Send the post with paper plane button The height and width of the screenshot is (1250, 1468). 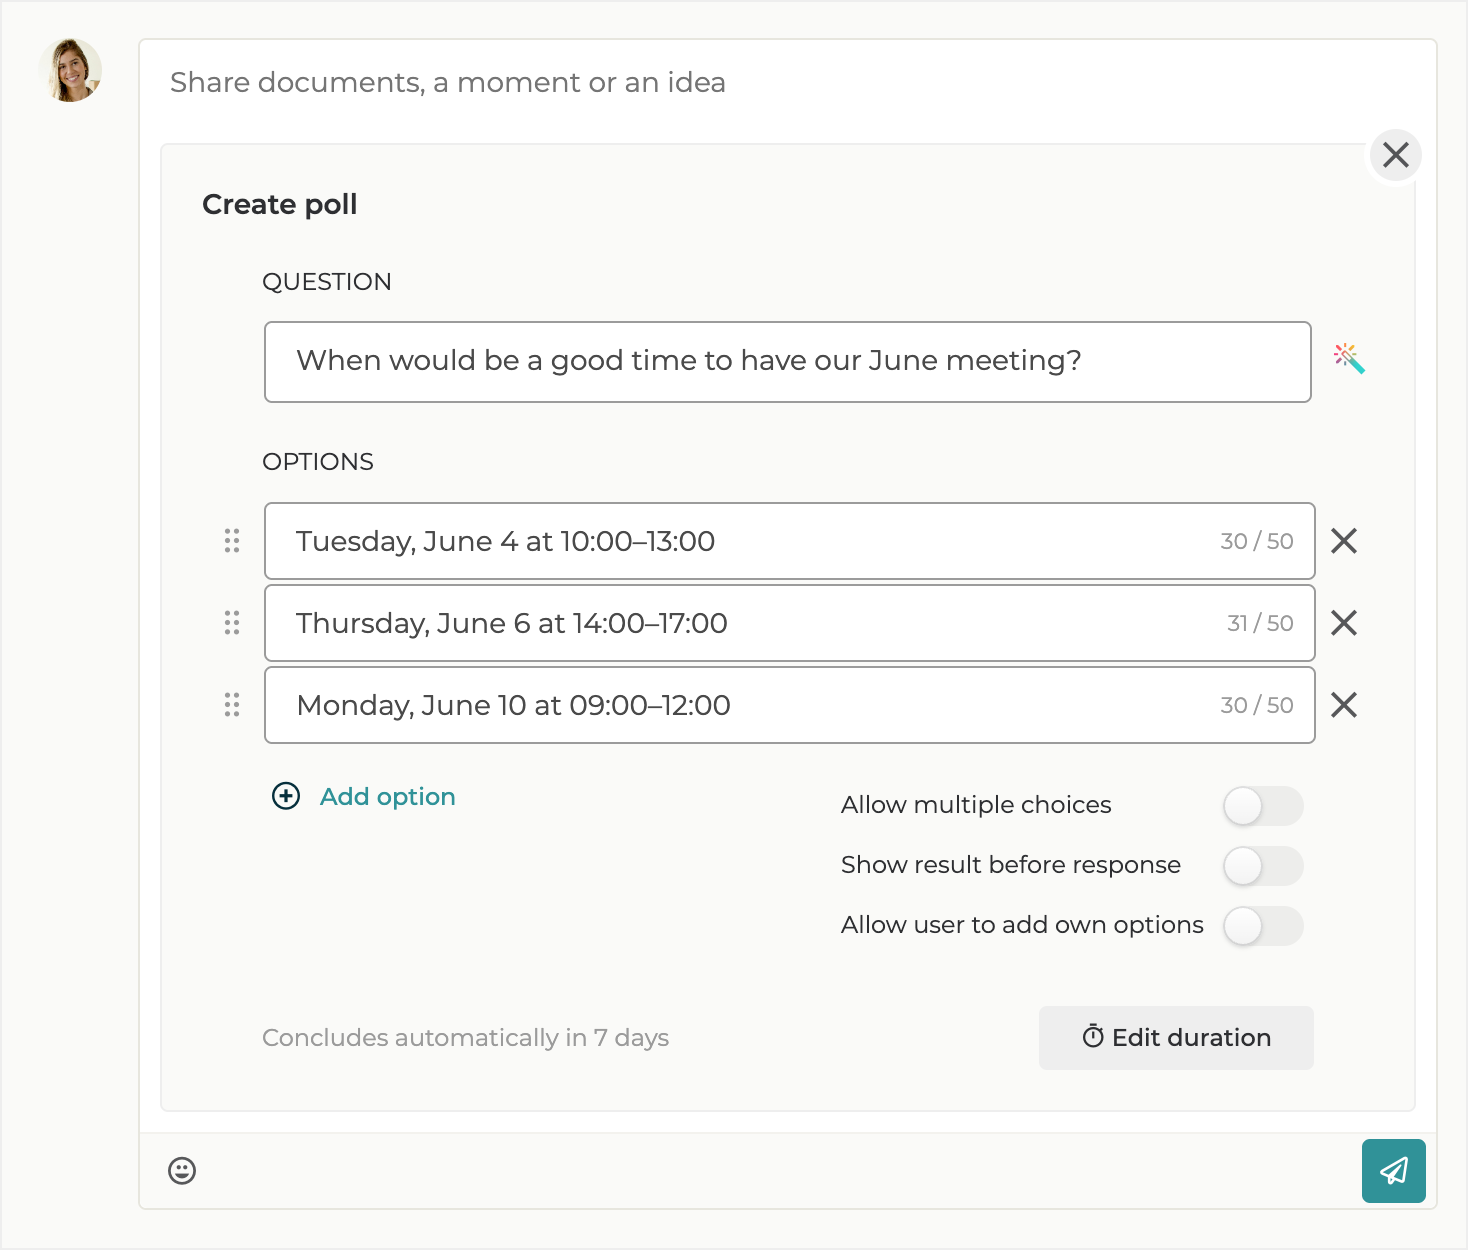(x=1393, y=1170)
